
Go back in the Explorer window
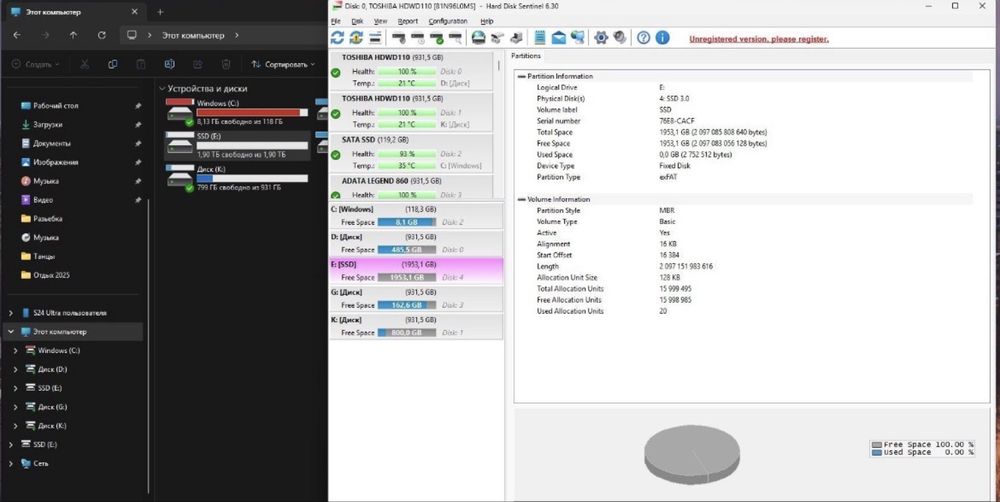click(x=17, y=35)
